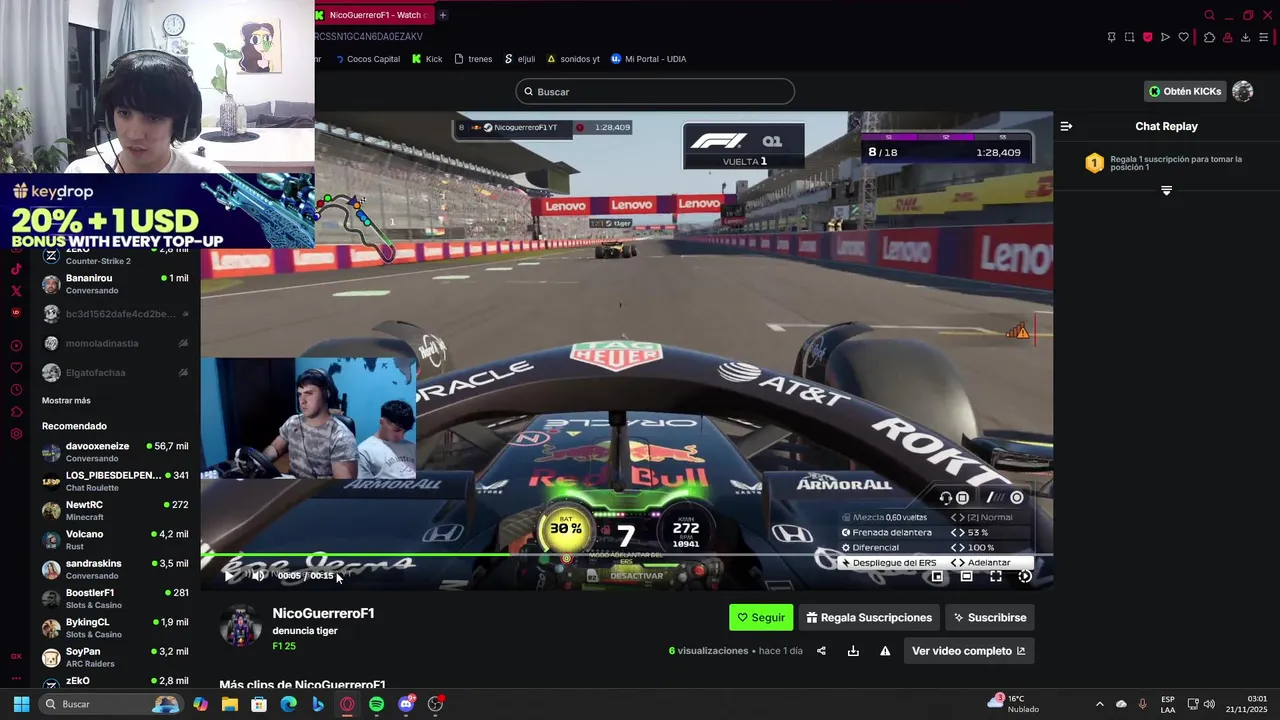Follow channel with Seguir button
This screenshot has height=720, width=1280.
(x=761, y=618)
